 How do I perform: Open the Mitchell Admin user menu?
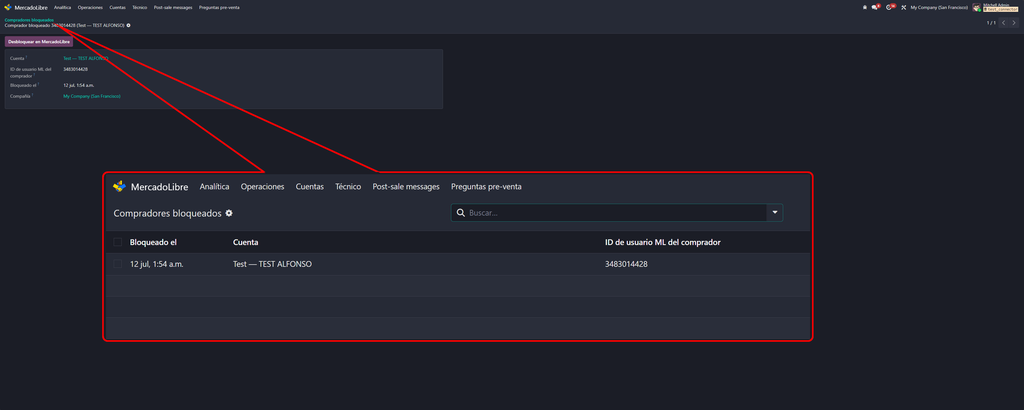pos(996,7)
